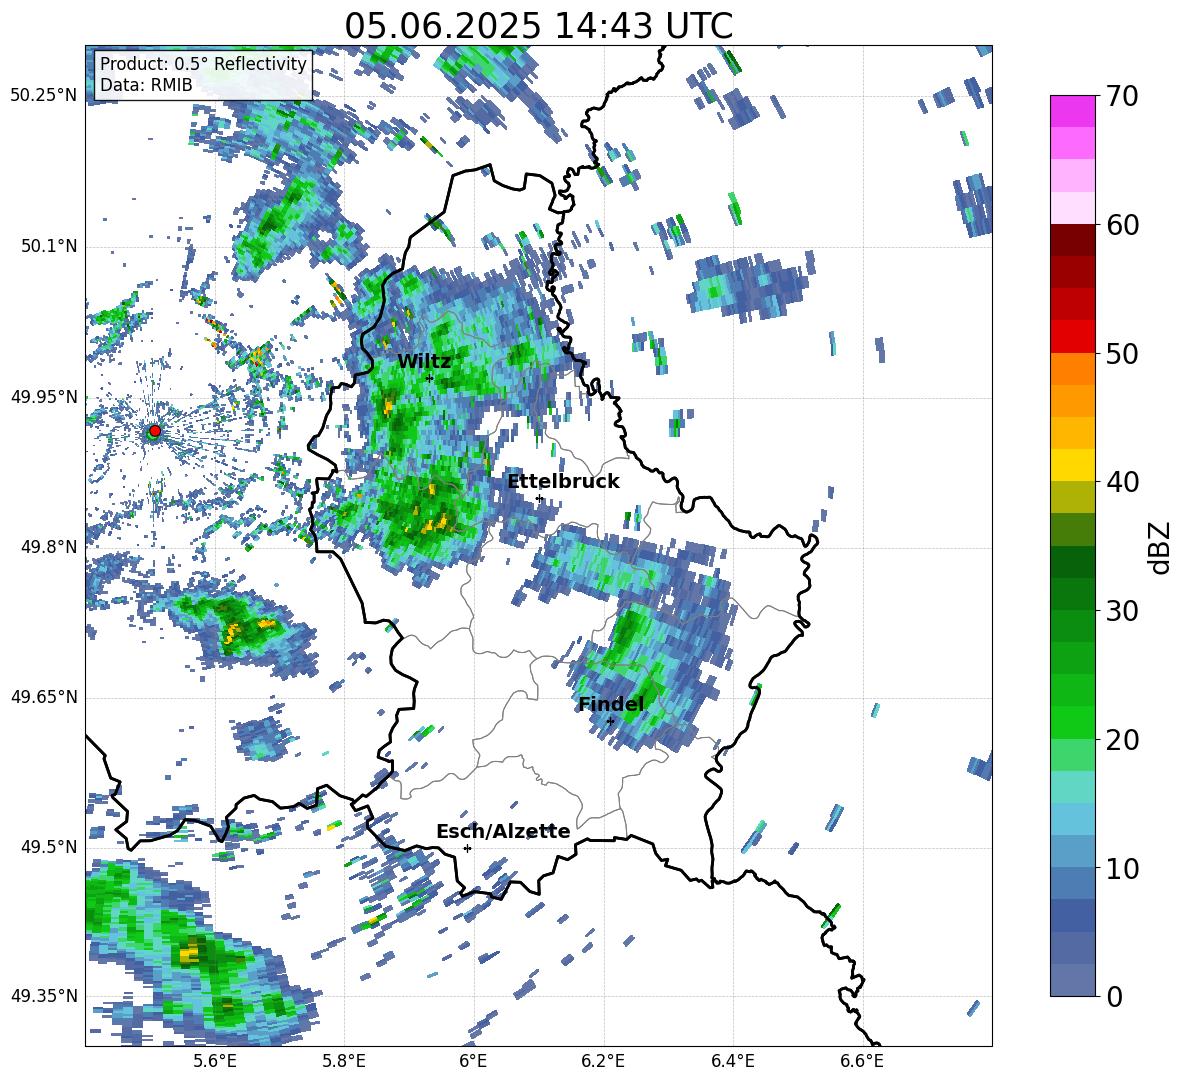Image resolution: width=1184 pixels, height=1081 pixels.
Task: Click the colorbar tick label 70
Action: point(1122,96)
